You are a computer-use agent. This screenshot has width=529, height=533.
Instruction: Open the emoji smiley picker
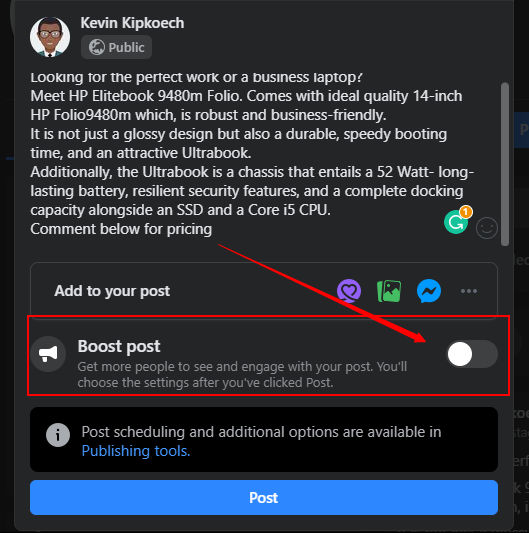click(487, 228)
